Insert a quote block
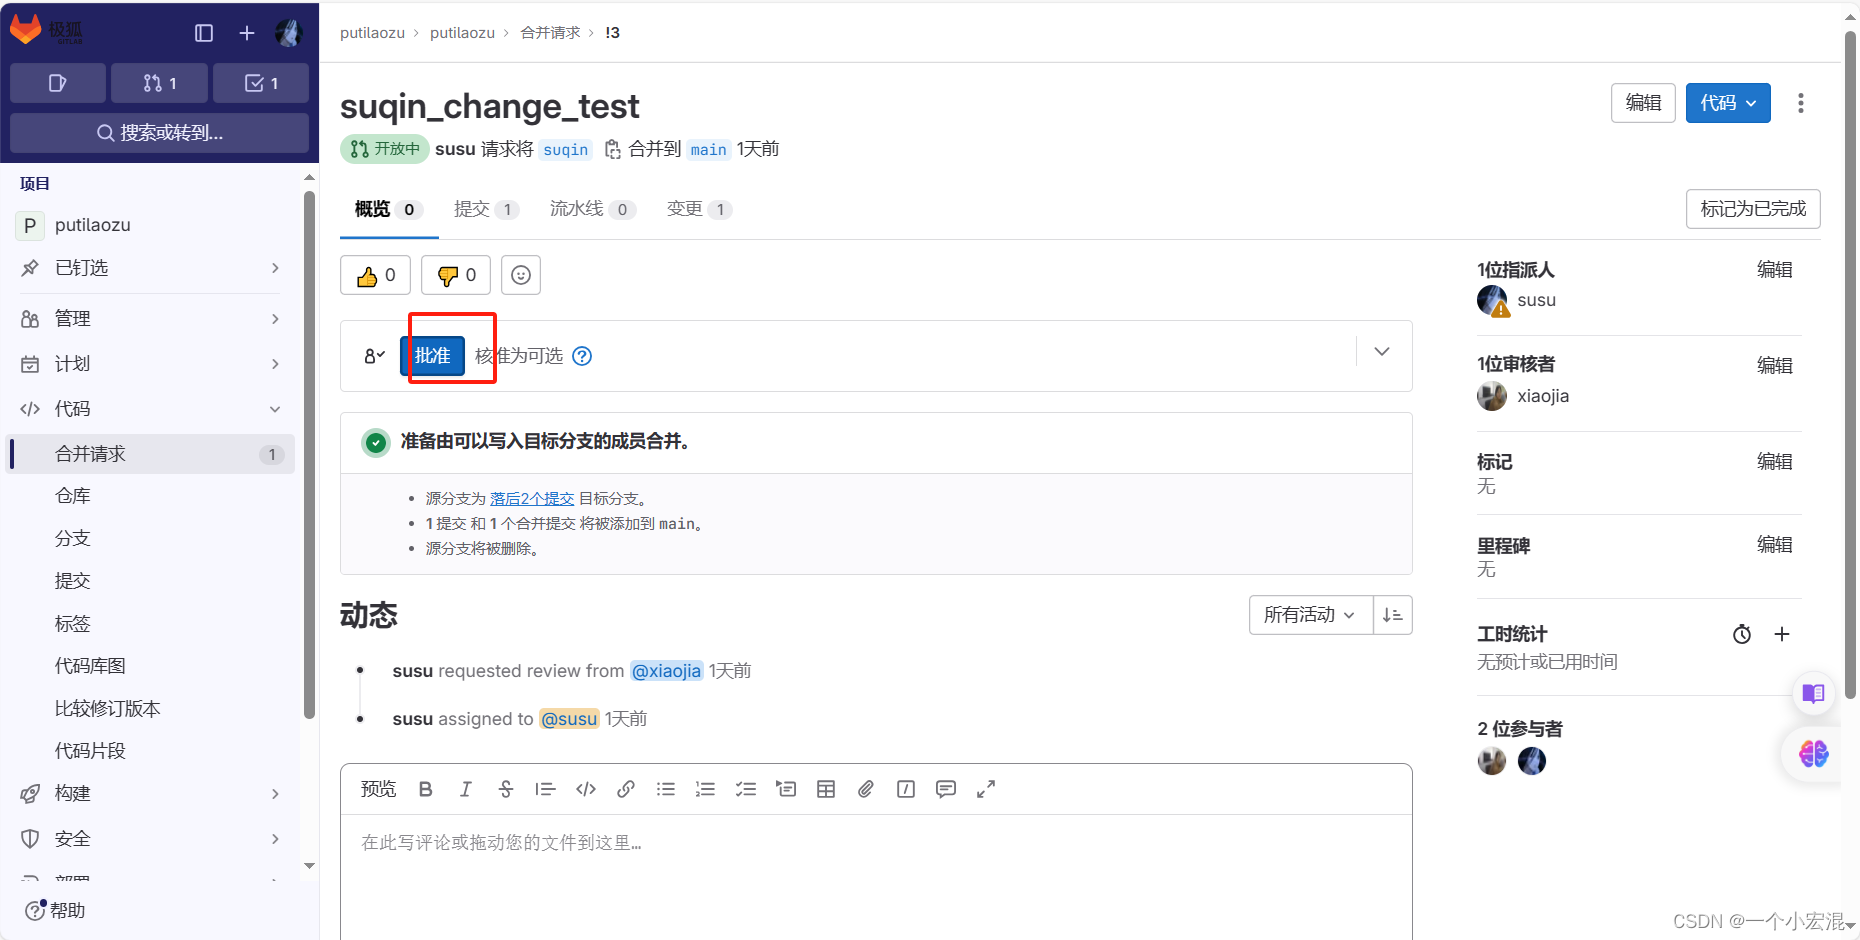Image resolution: width=1860 pixels, height=940 pixels. [545, 789]
